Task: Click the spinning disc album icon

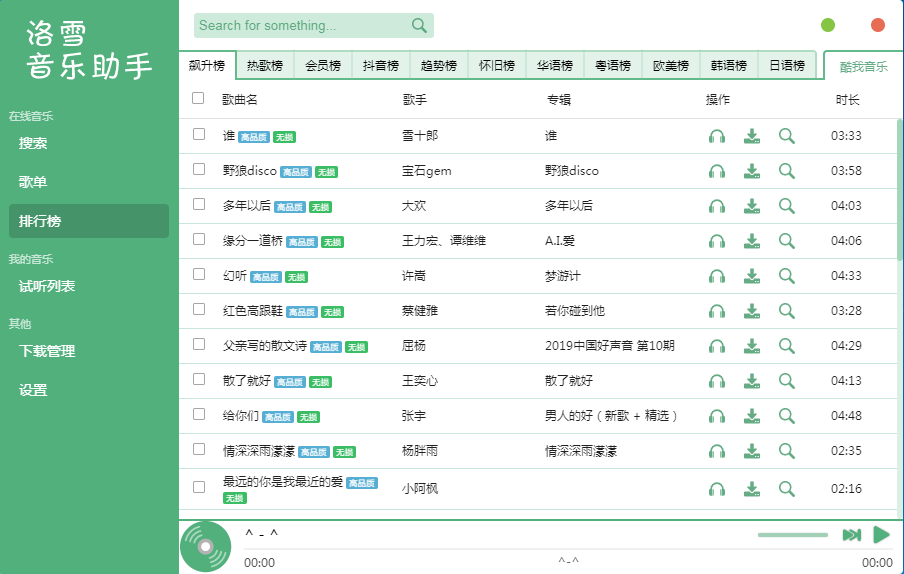Action: [x=205, y=547]
